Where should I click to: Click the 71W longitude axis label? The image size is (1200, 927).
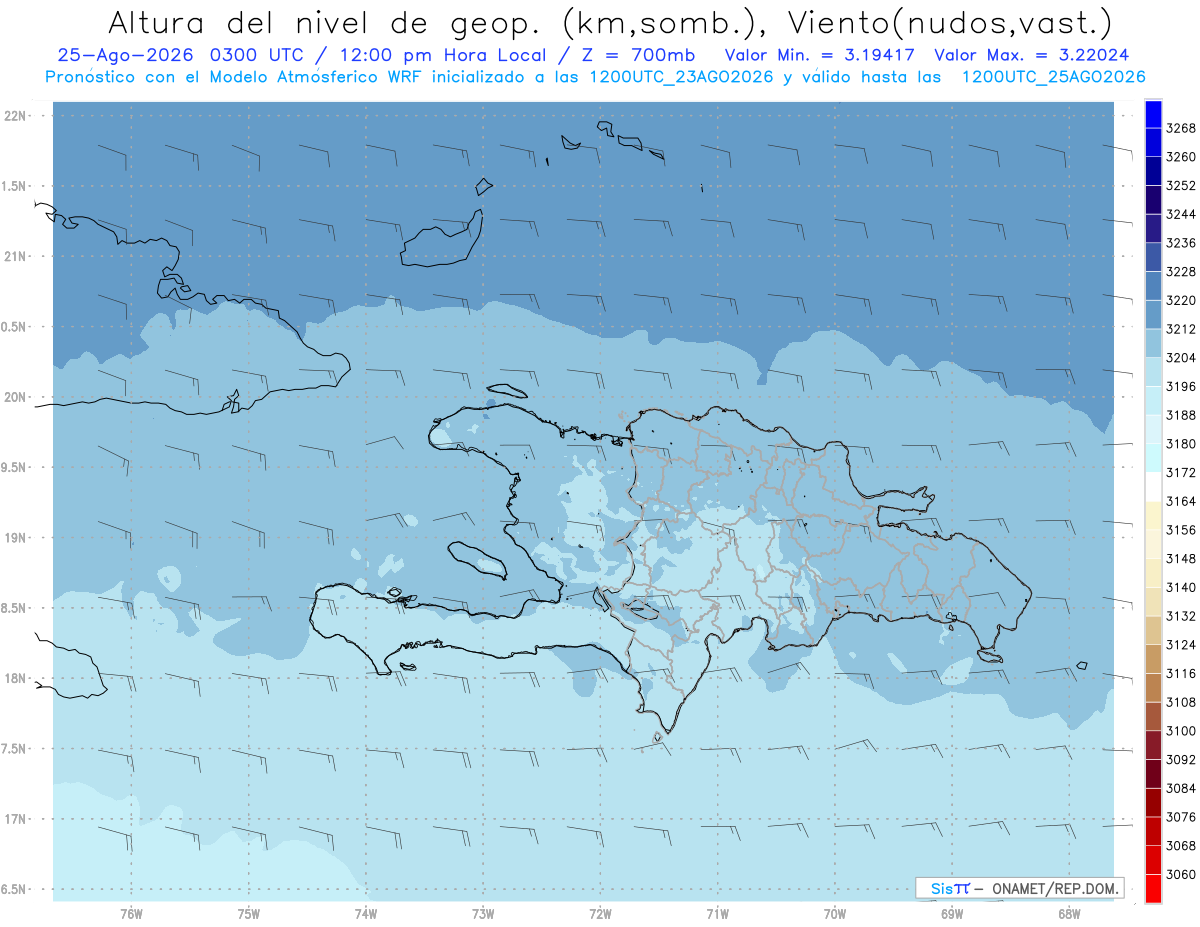click(x=718, y=914)
